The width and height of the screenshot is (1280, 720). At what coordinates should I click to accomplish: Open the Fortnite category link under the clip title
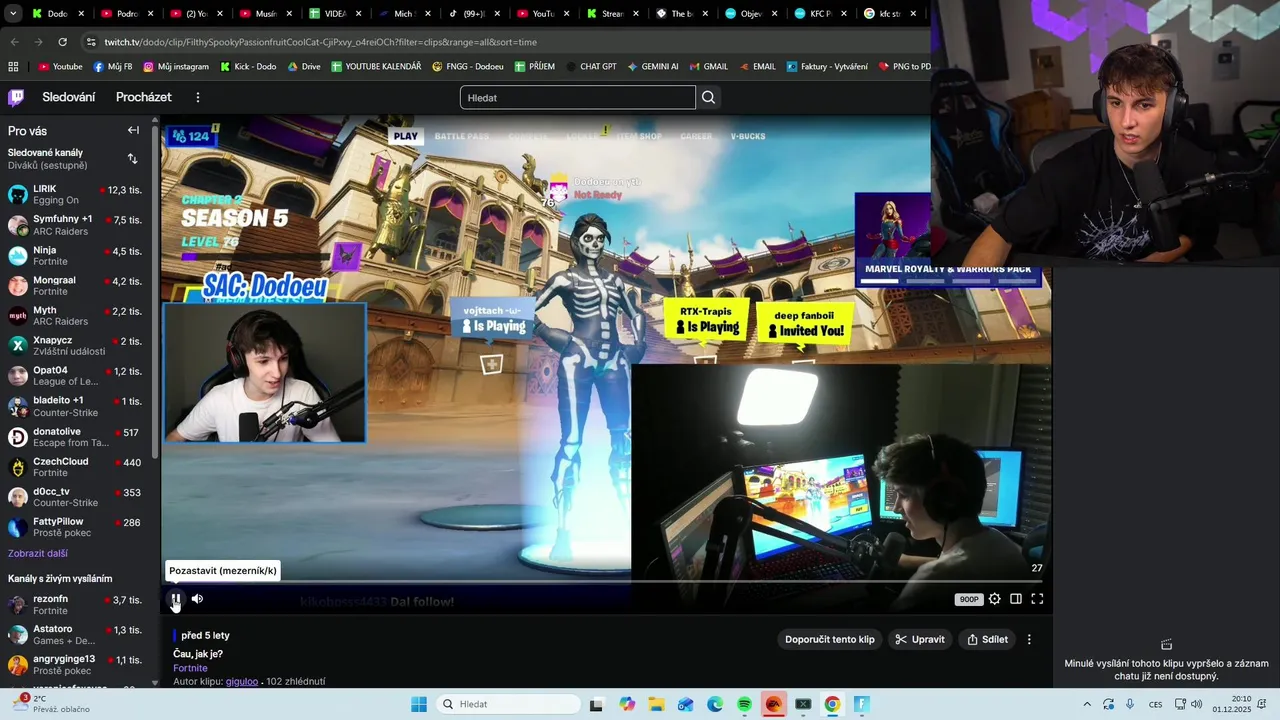tap(190, 668)
